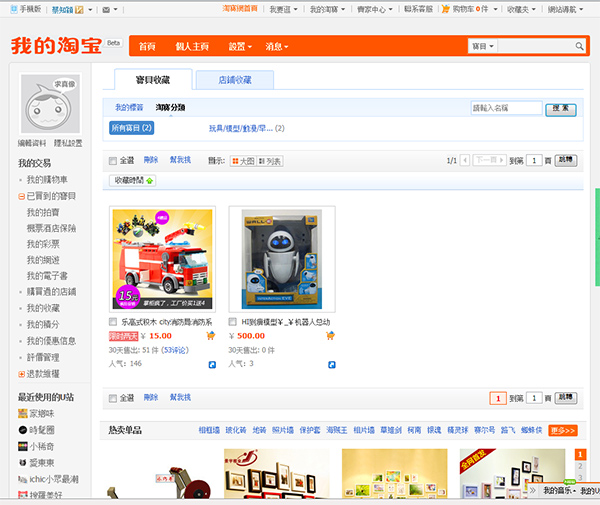The height and width of the screenshot is (505, 600).
Task: Open the search category 寶貝 dropdown
Action: coord(483,46)
